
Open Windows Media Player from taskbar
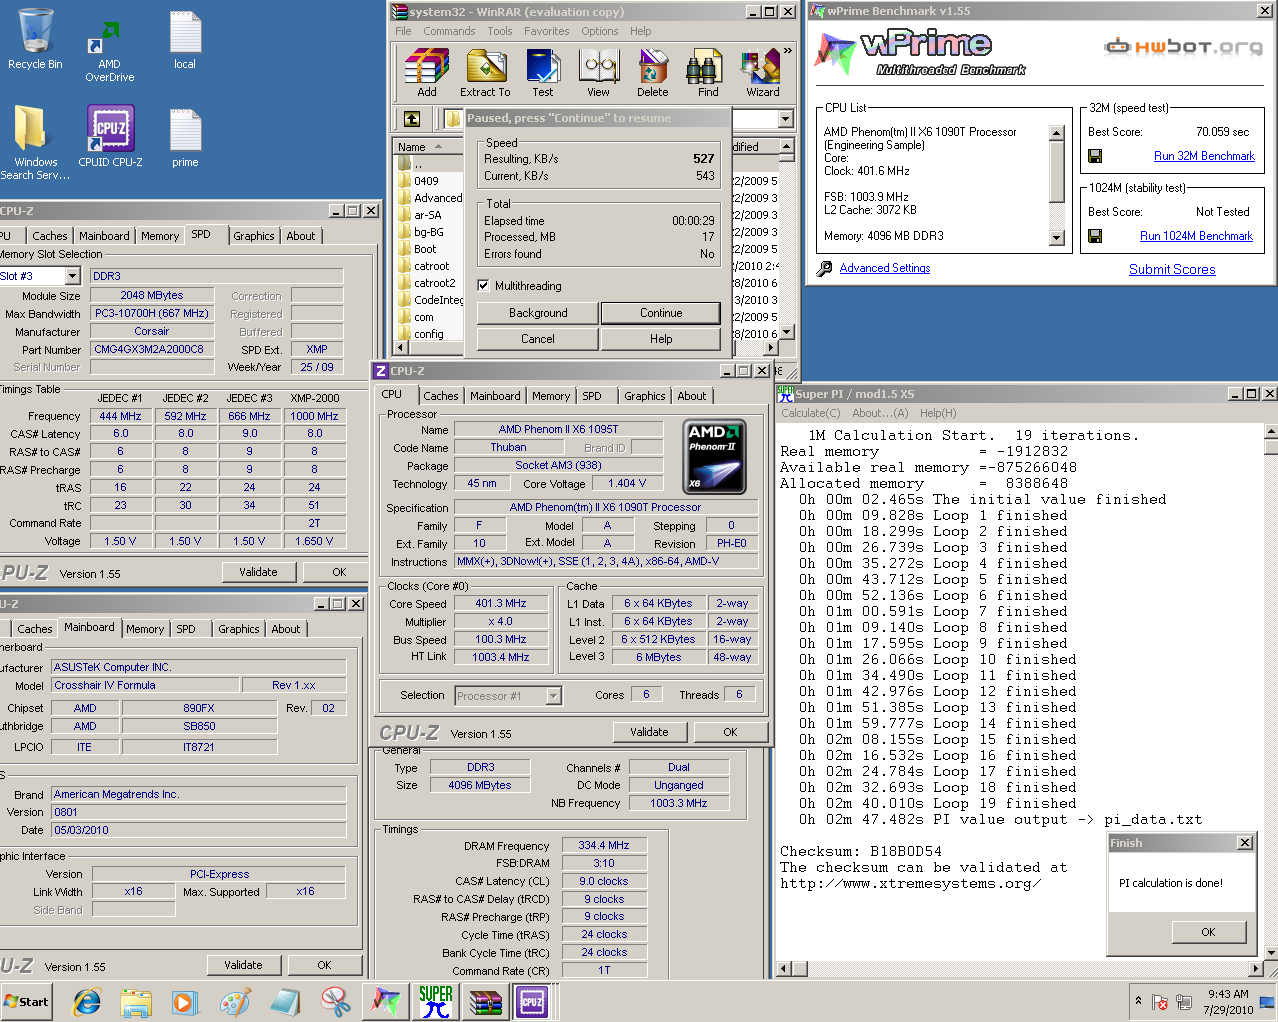[x=185, y=1002]
